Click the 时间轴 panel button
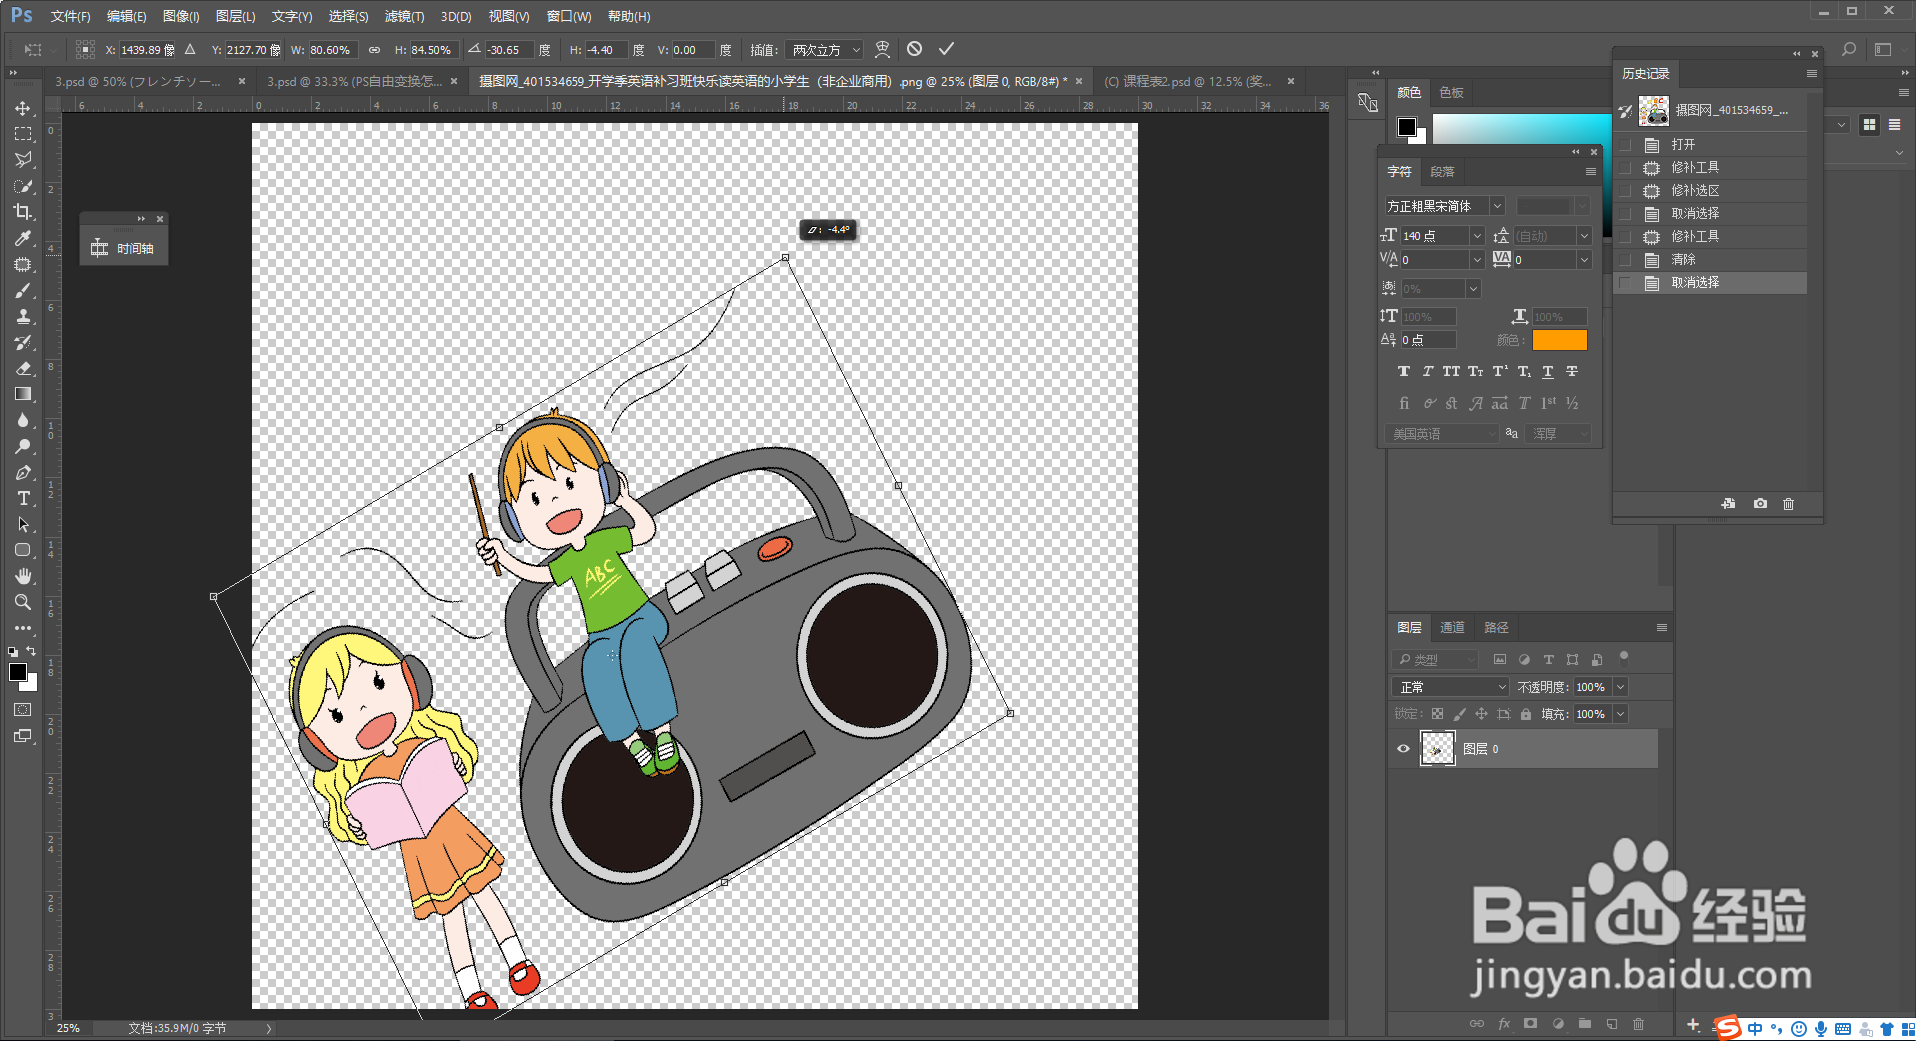 tap(124, 248)
